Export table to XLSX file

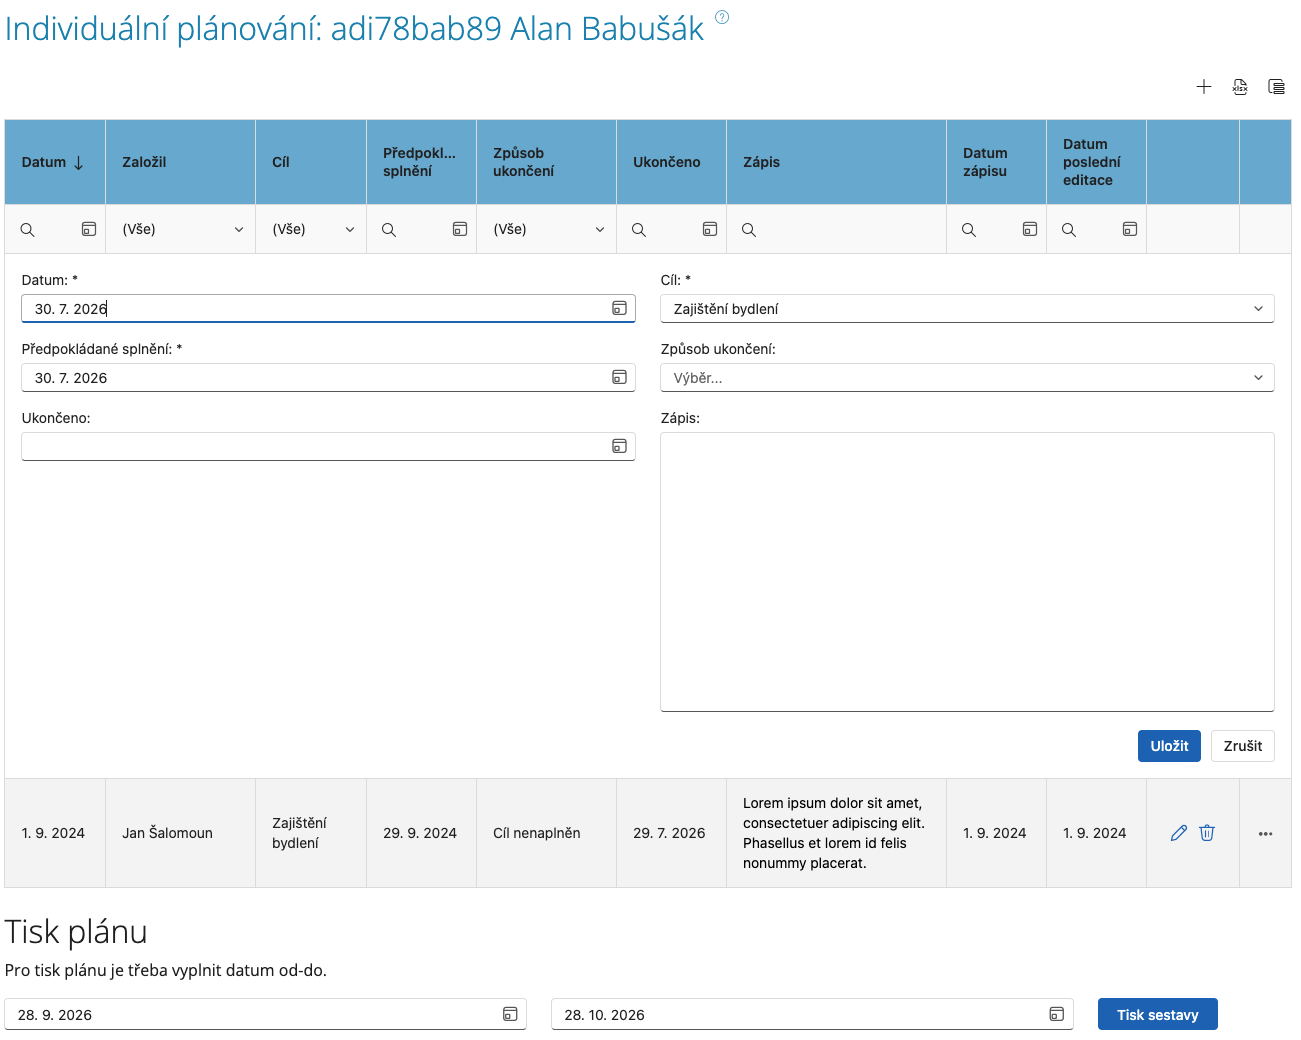tap(1240, 87)
